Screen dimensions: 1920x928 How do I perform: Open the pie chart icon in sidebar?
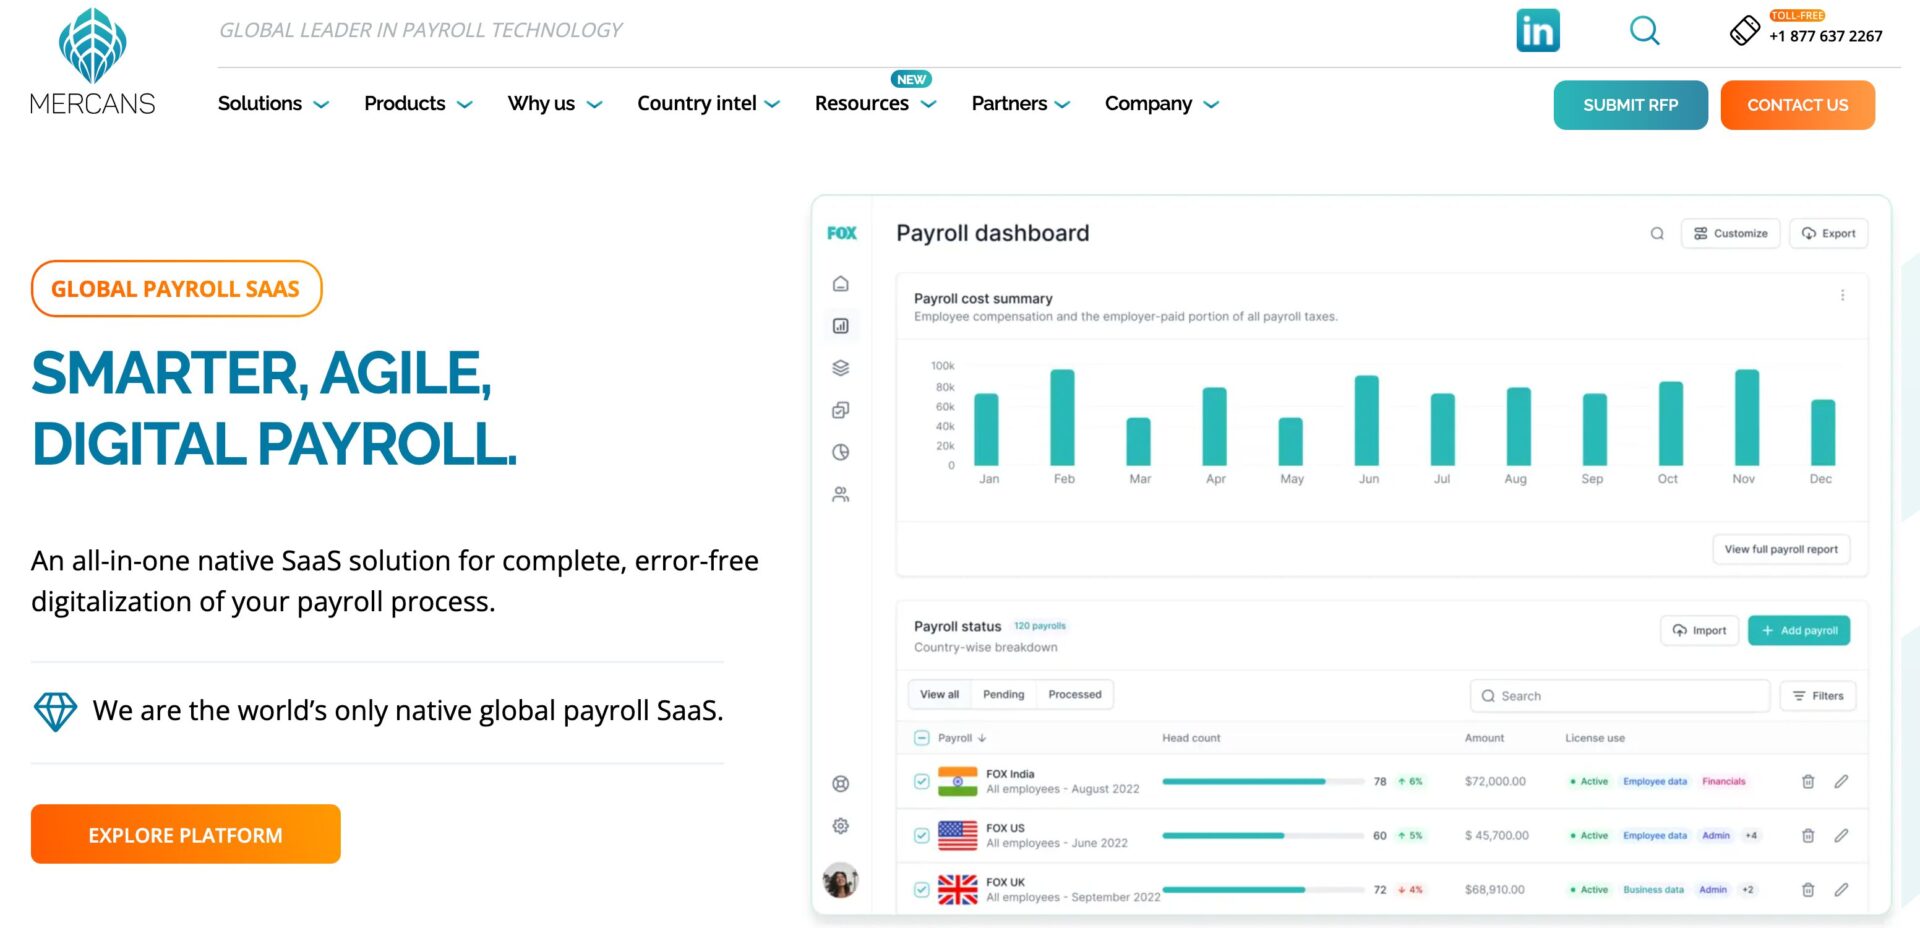841,452
